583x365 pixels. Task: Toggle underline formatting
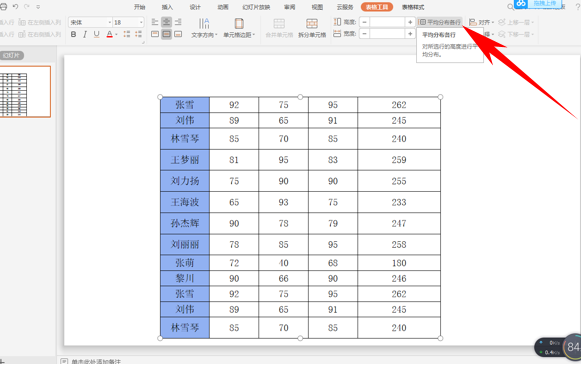click(x=96, y=34)
